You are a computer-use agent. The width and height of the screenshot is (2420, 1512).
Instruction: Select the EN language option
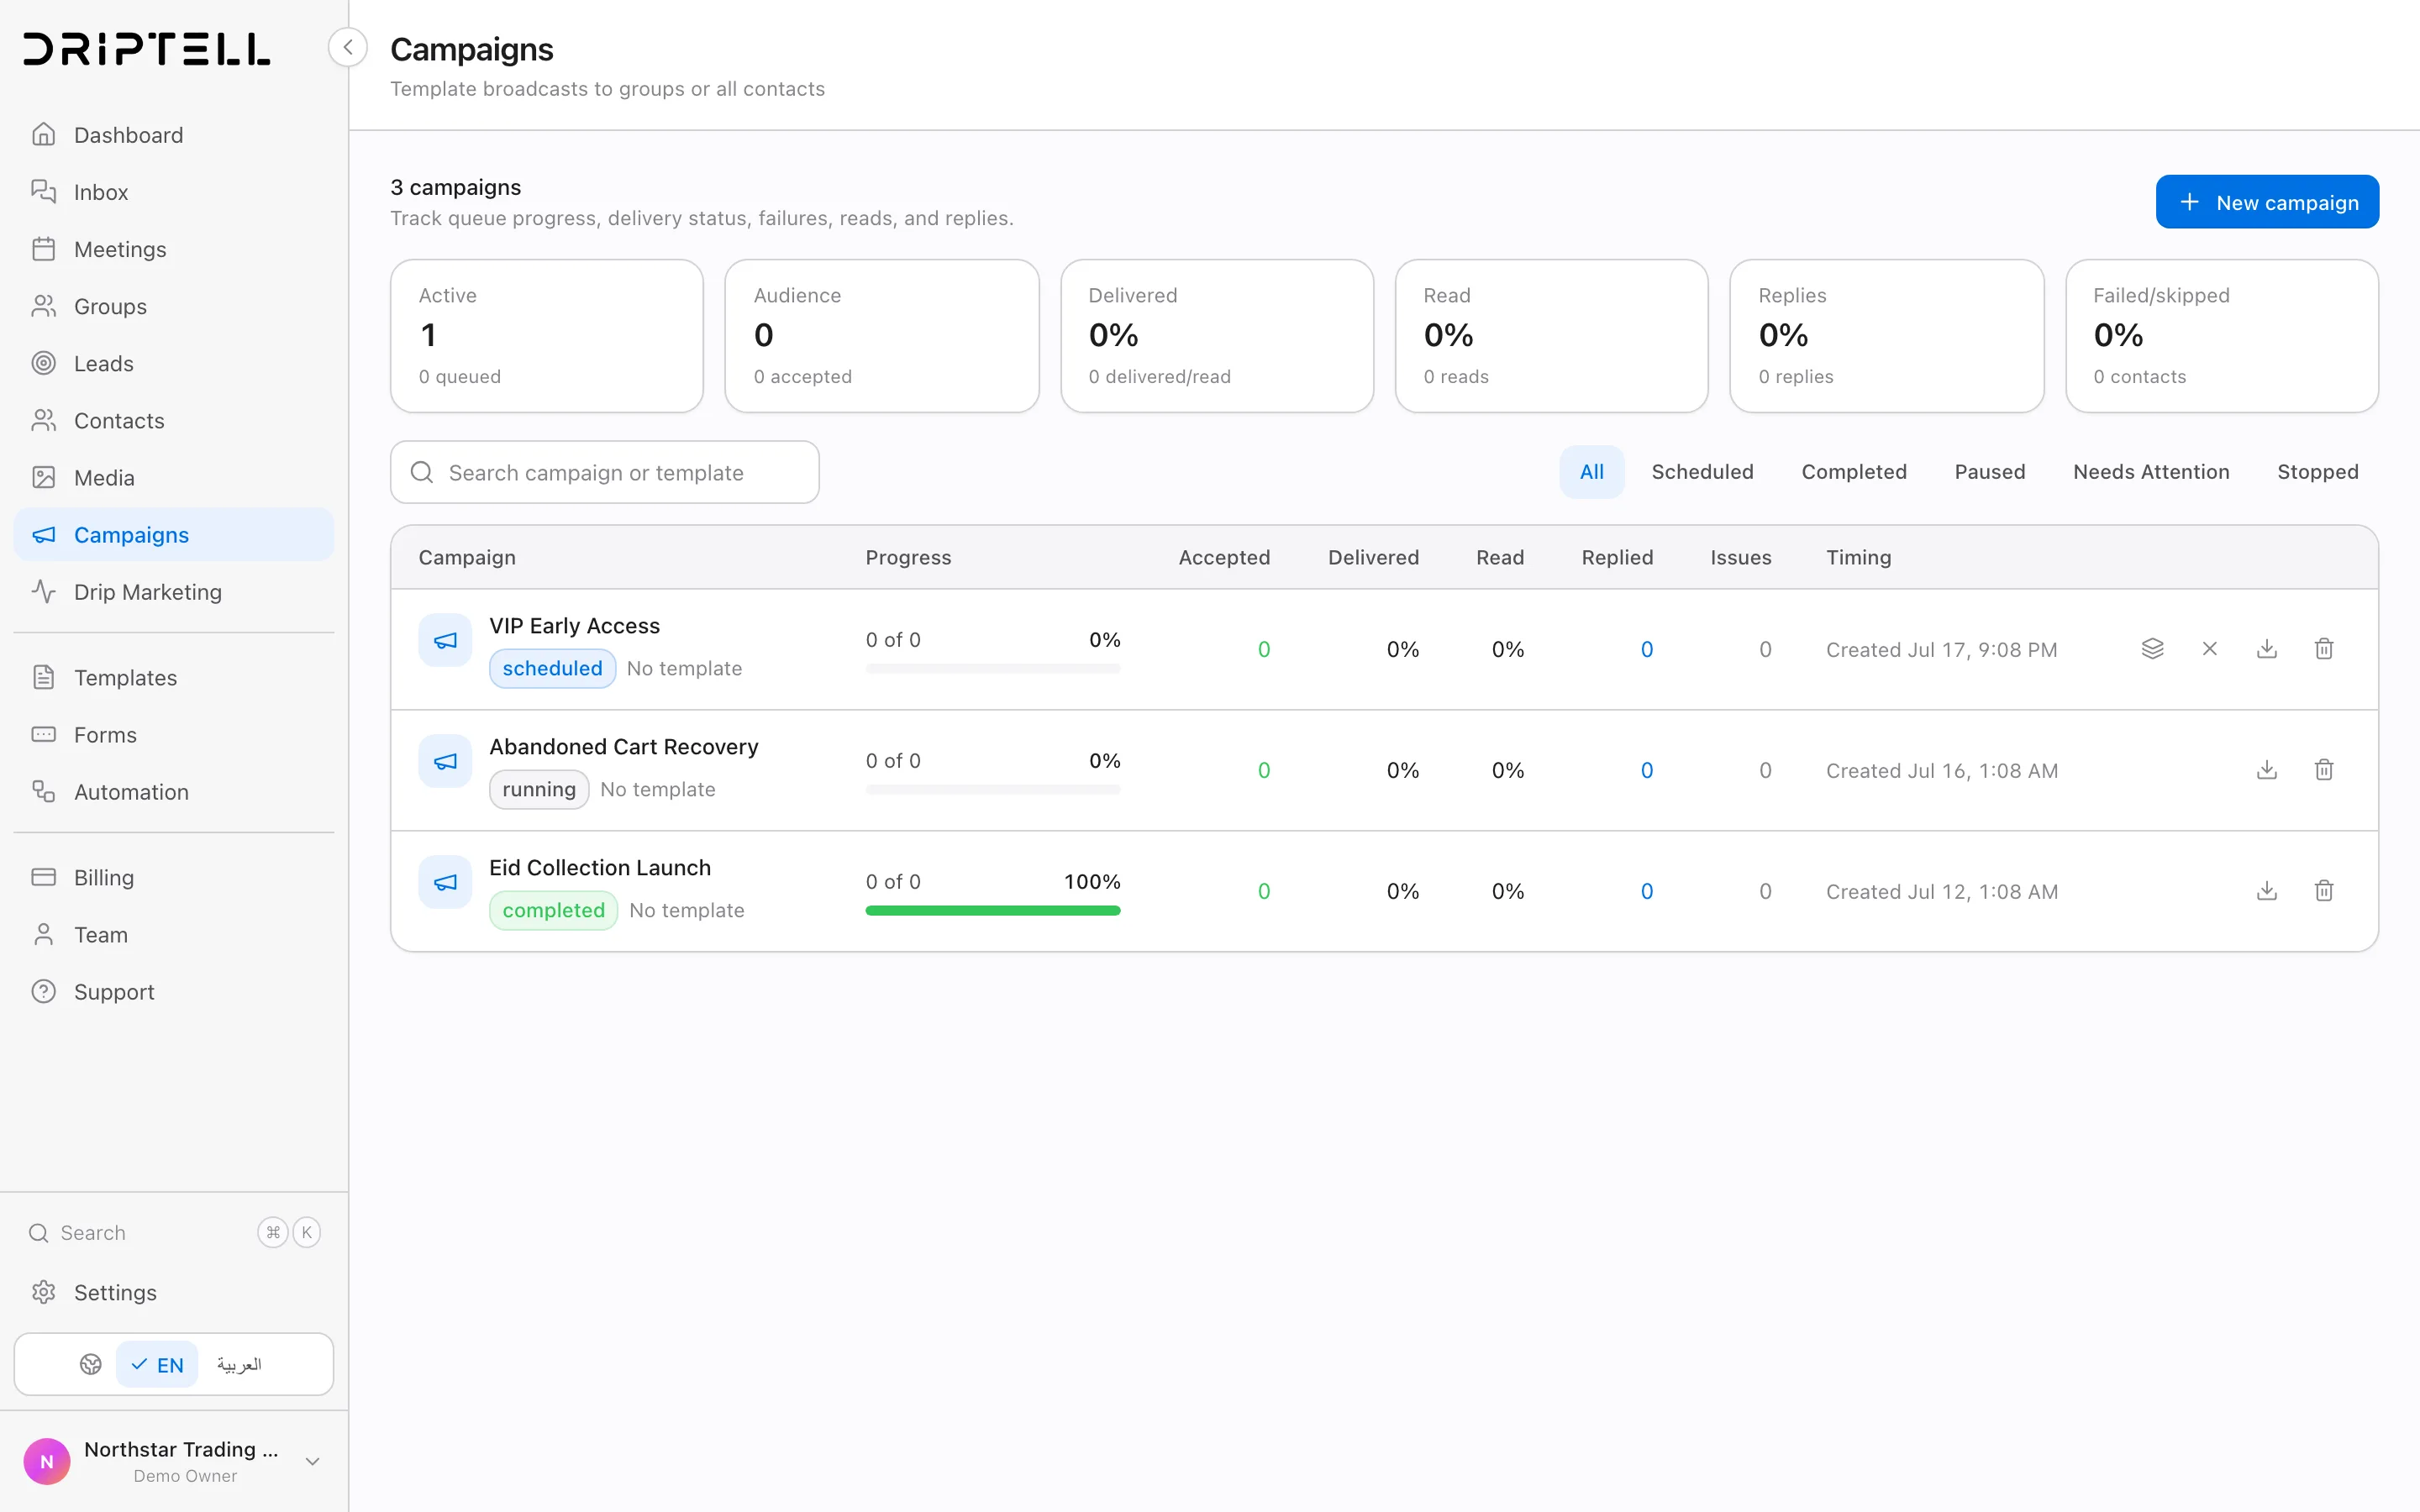pos(157,1364)
